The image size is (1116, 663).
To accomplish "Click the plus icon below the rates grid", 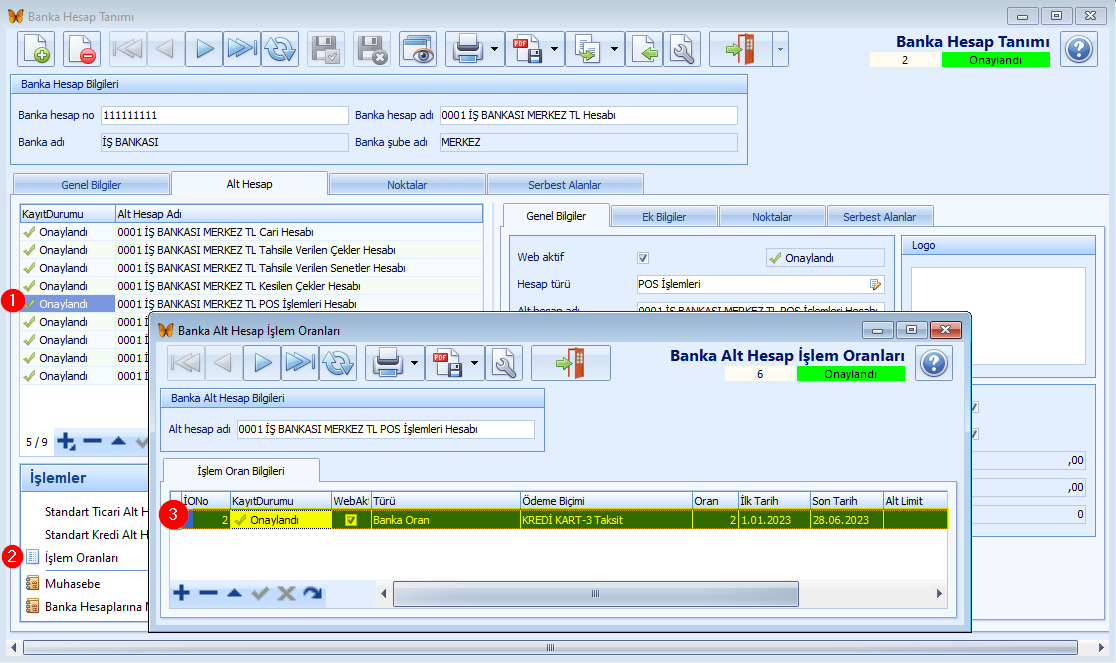I will pyautogui.click(x=181, y=593).
